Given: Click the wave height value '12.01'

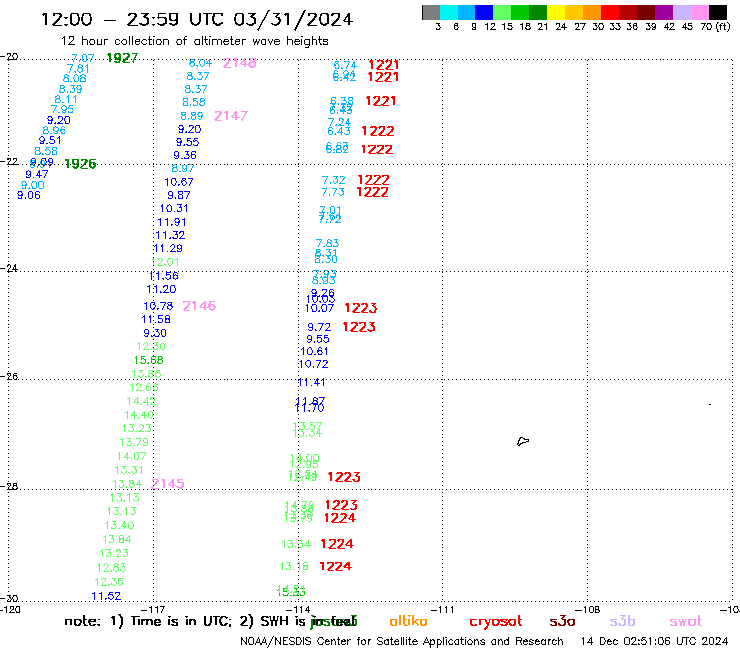Looking at the screenshot, I should [x=166, y=262].
